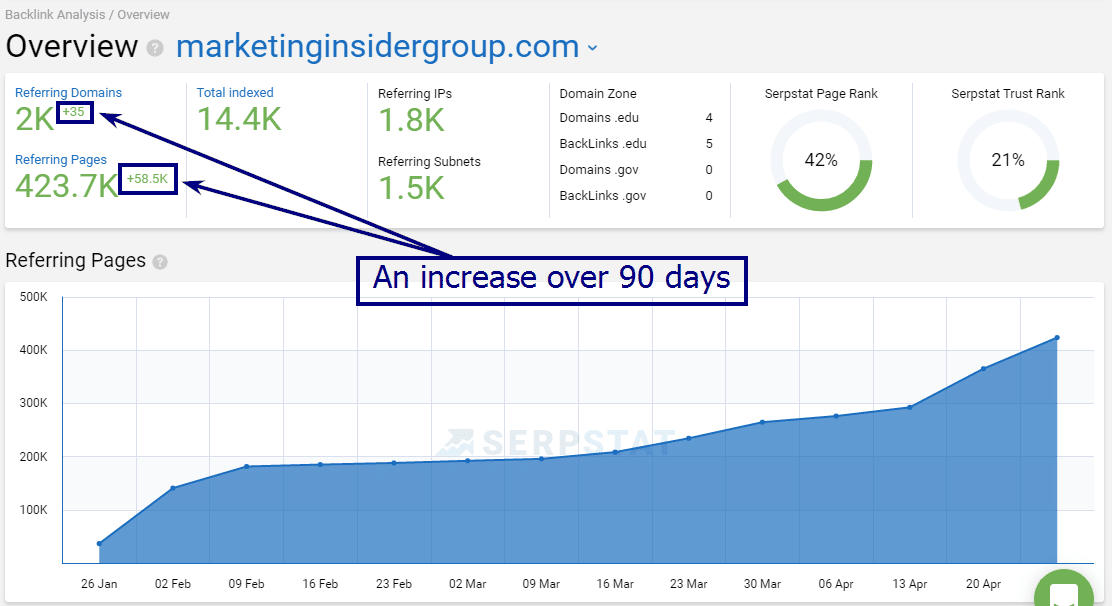
Task: Click the Serpstat Trust Rank 21% donut chart
Action: tap(1008, 160)
